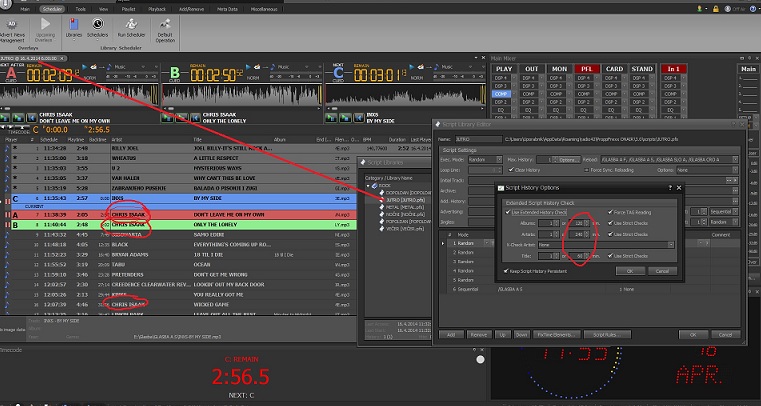Select JUTRO library in tree
Viewport: 761px width, 406px height.
(390, 199)
